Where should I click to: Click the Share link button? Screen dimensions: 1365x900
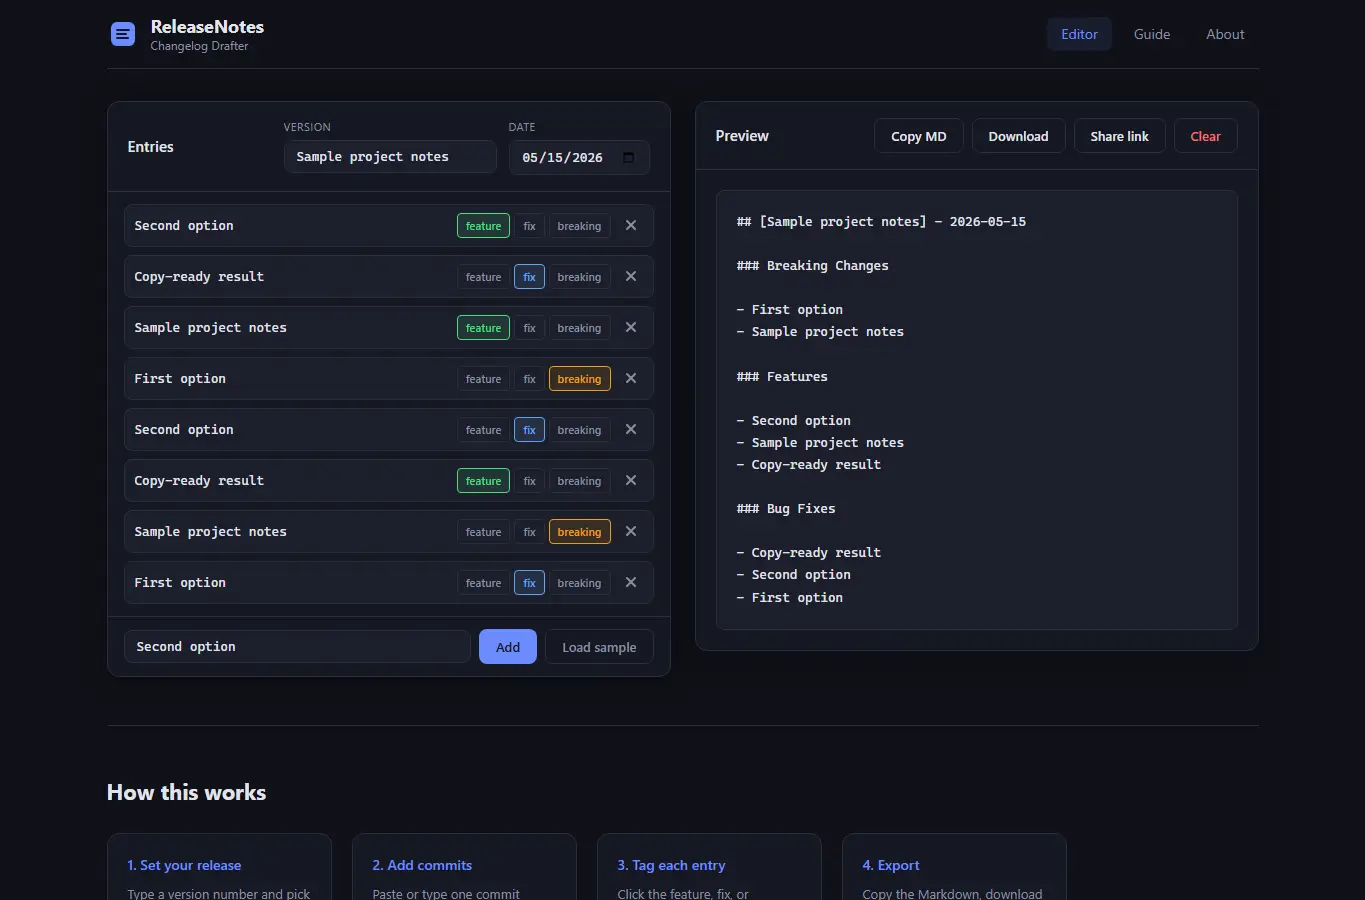[x=1119, y=136]
